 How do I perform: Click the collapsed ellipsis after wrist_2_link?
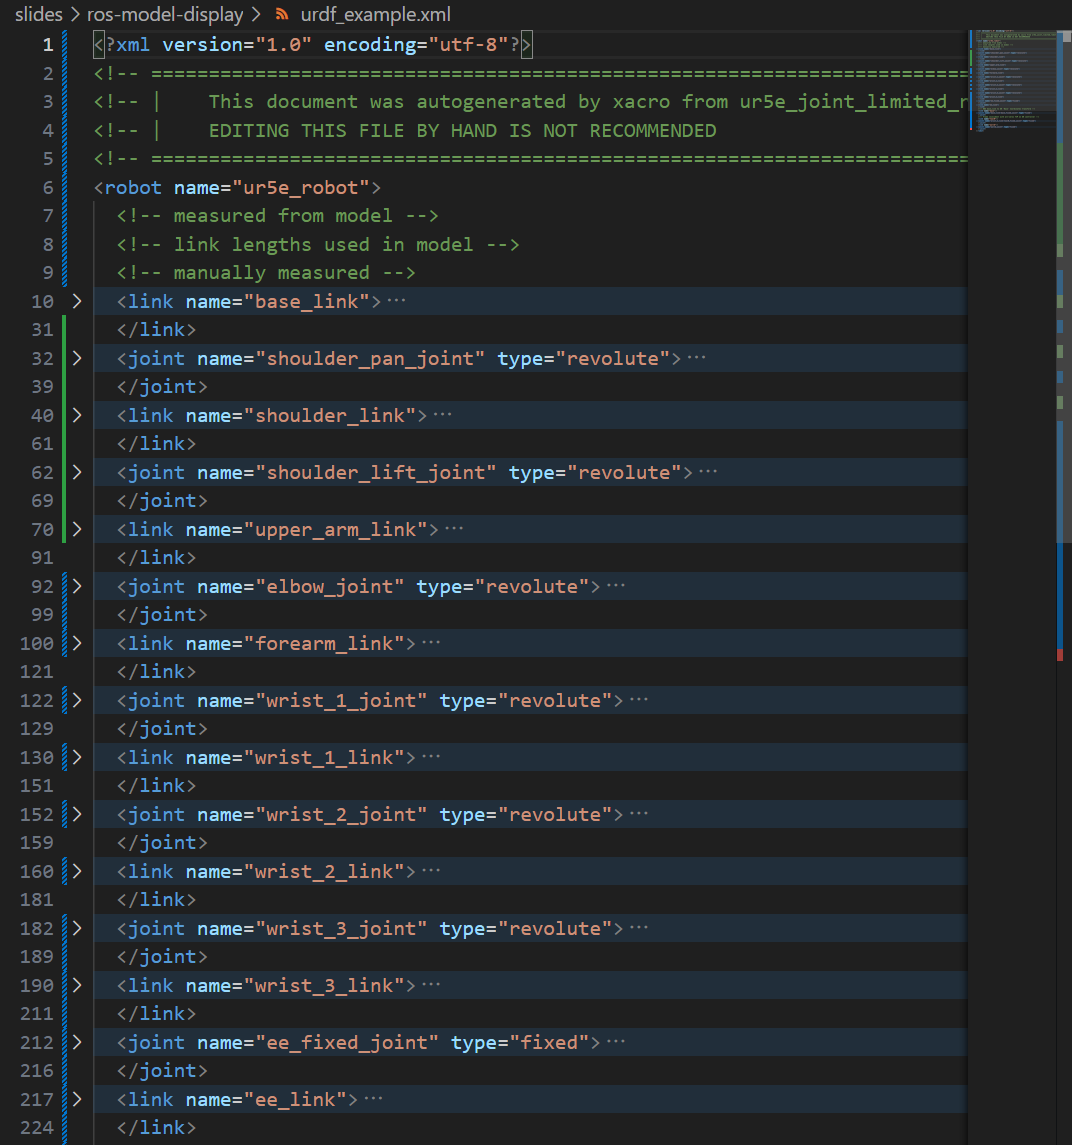(x=431, y=870)
